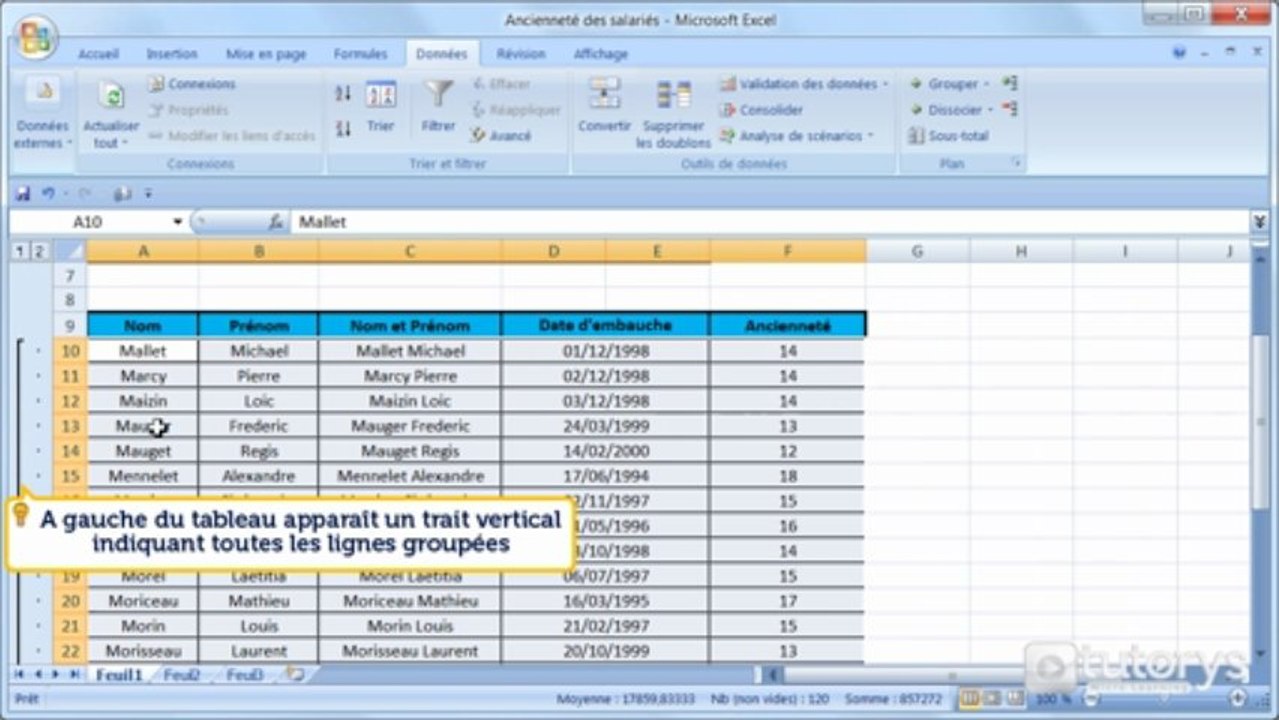Sort descending Z to A
Viewport: 1279px width, 720px height.
[343, 128]
